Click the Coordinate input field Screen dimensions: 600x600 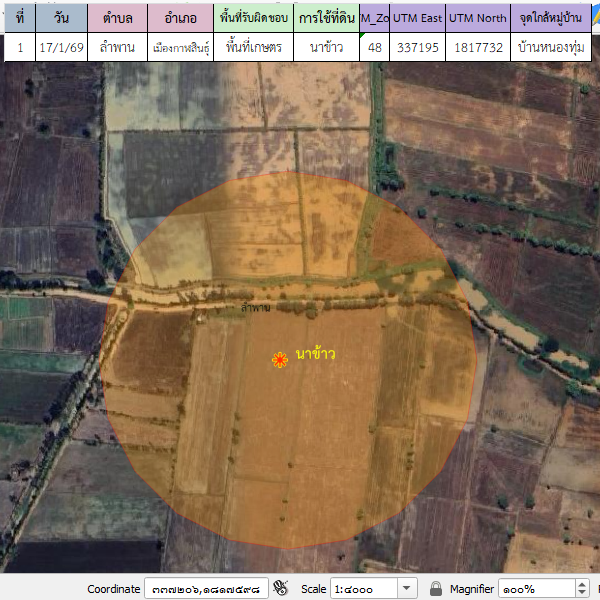[x=205, y=588]
